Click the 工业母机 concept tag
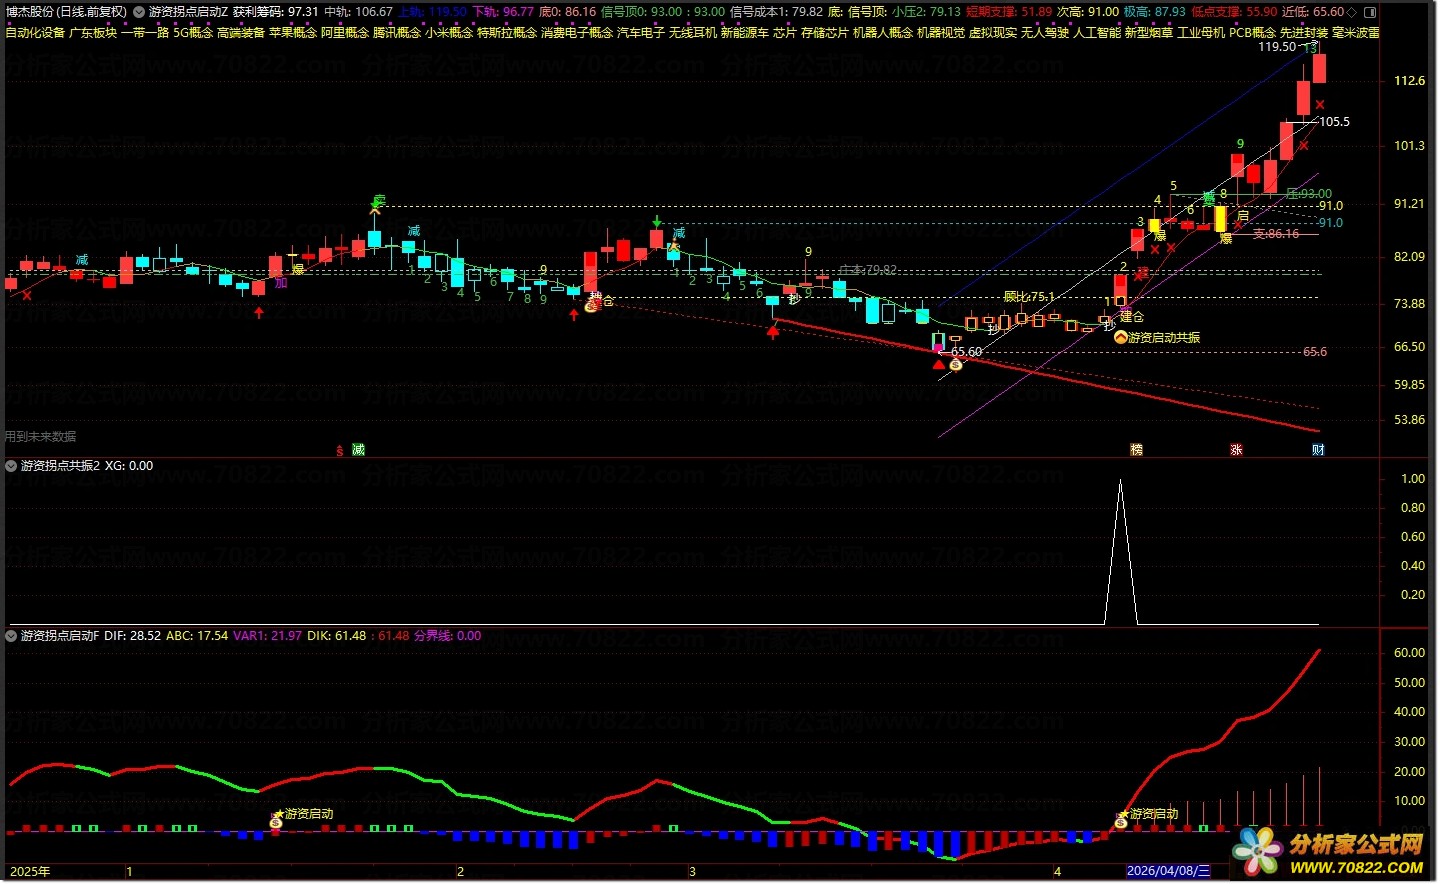The height and width of the screenshot is (884, 1440). (1201, 33)
